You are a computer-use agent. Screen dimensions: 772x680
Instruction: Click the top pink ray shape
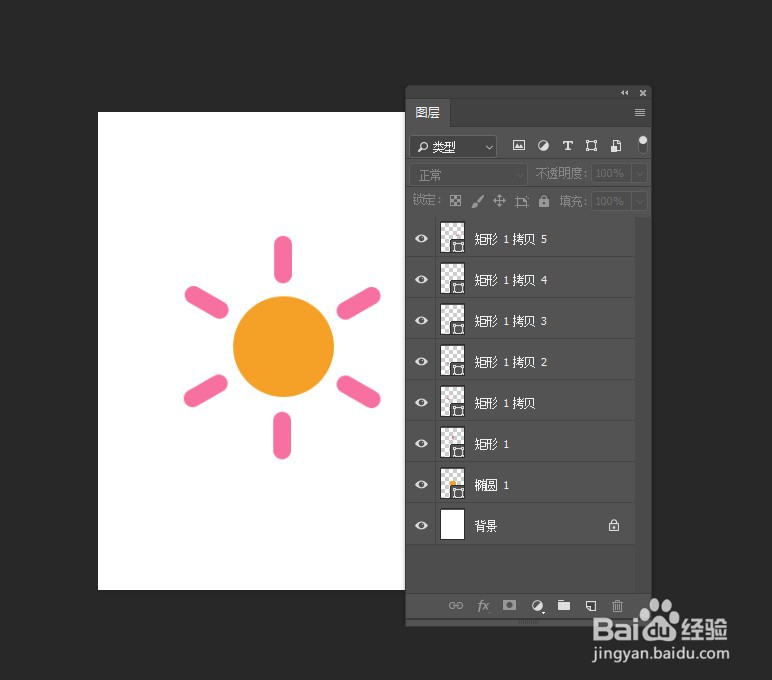pos(283,259)
